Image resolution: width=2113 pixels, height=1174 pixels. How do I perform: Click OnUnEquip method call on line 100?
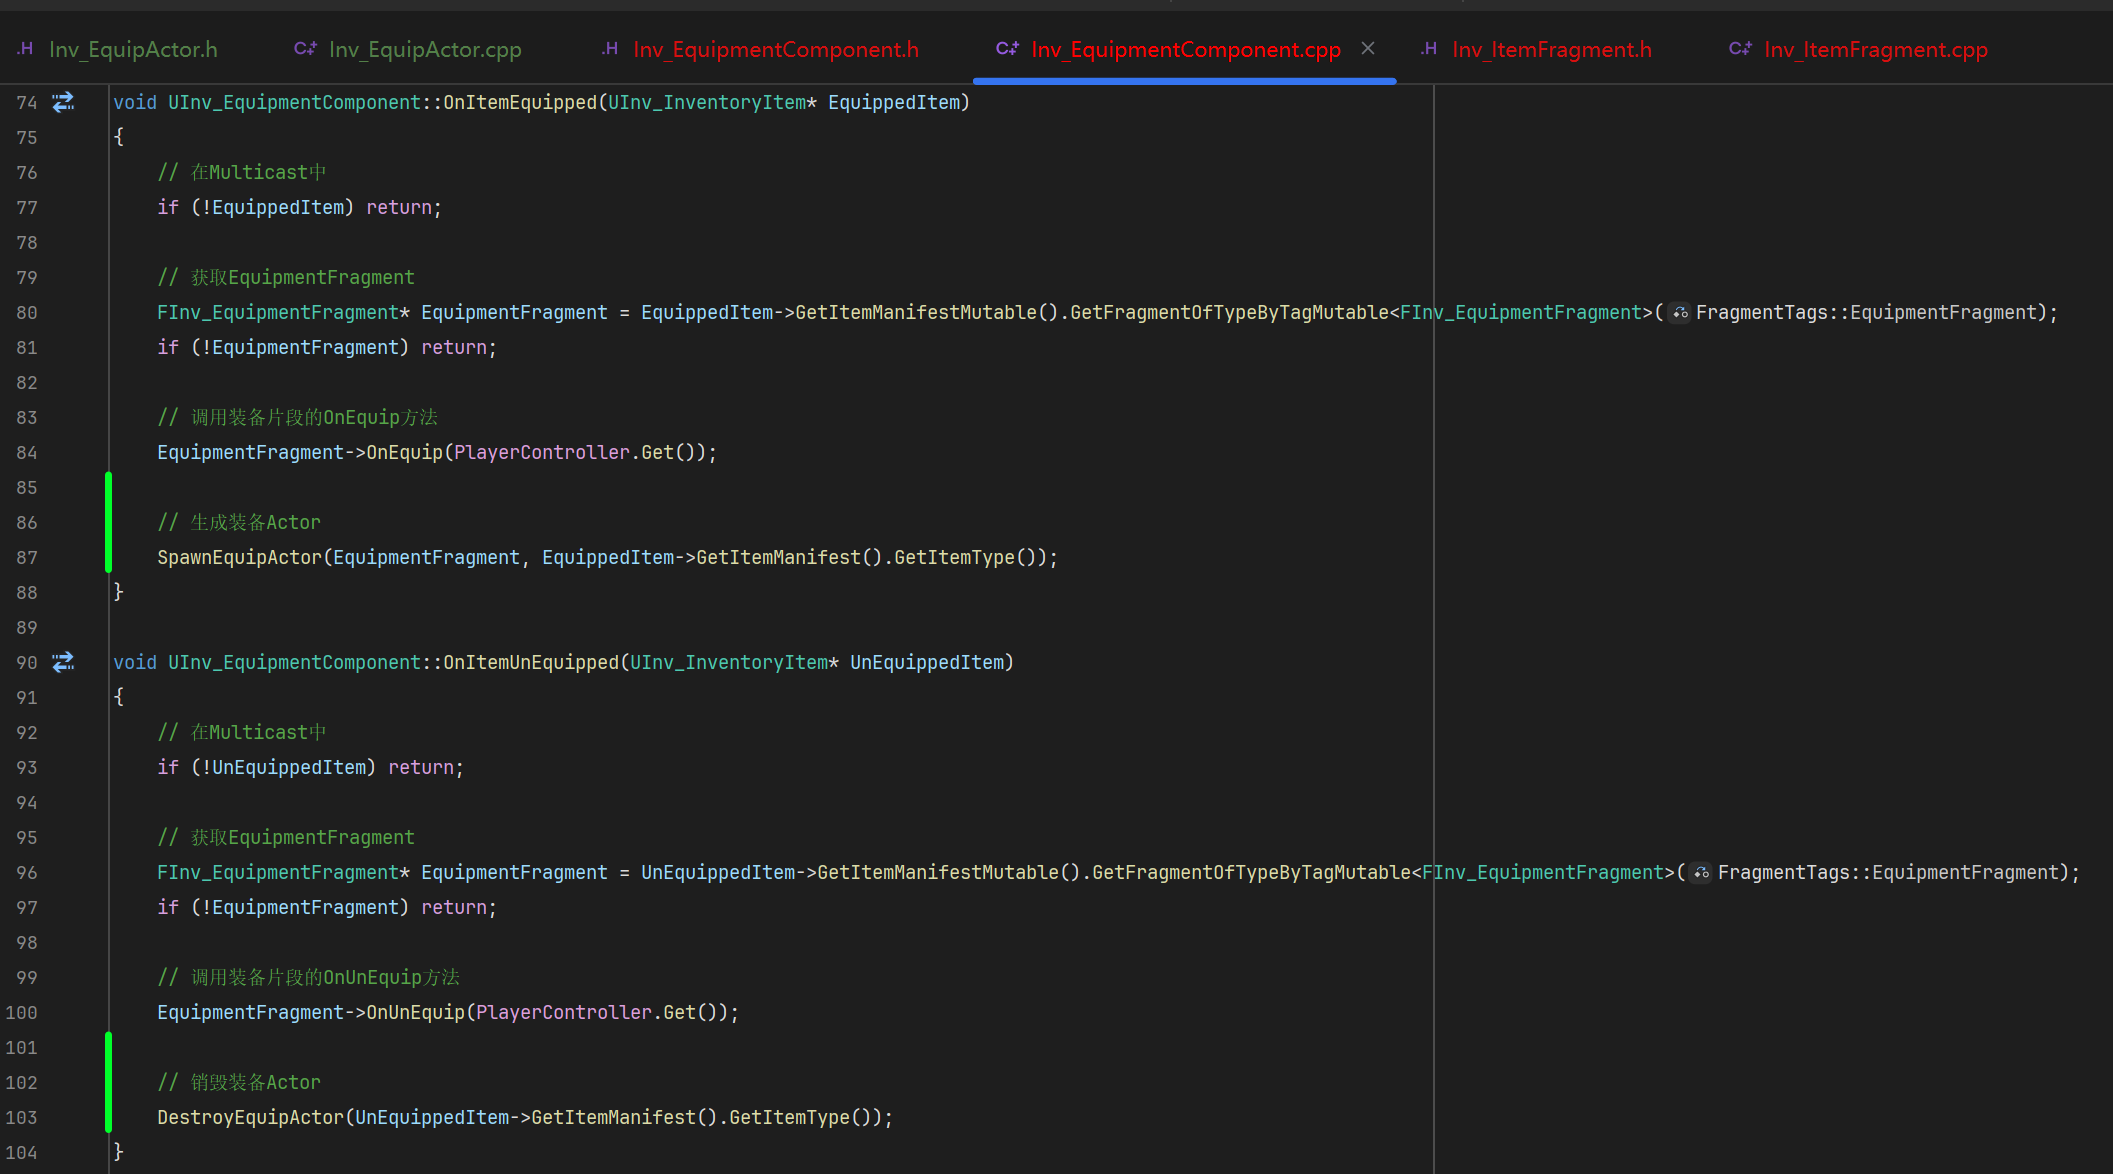[415, 1012]
